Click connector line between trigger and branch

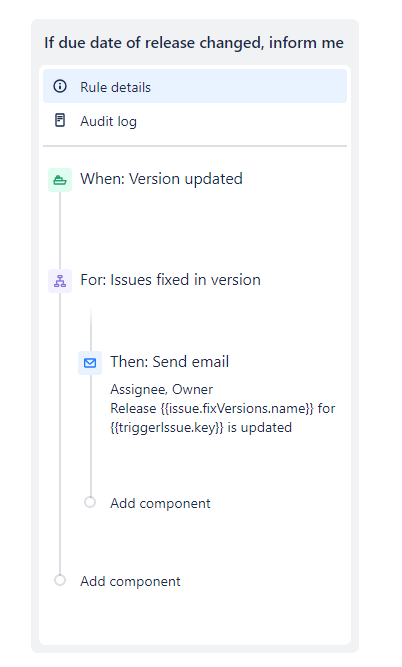[60, 230]
